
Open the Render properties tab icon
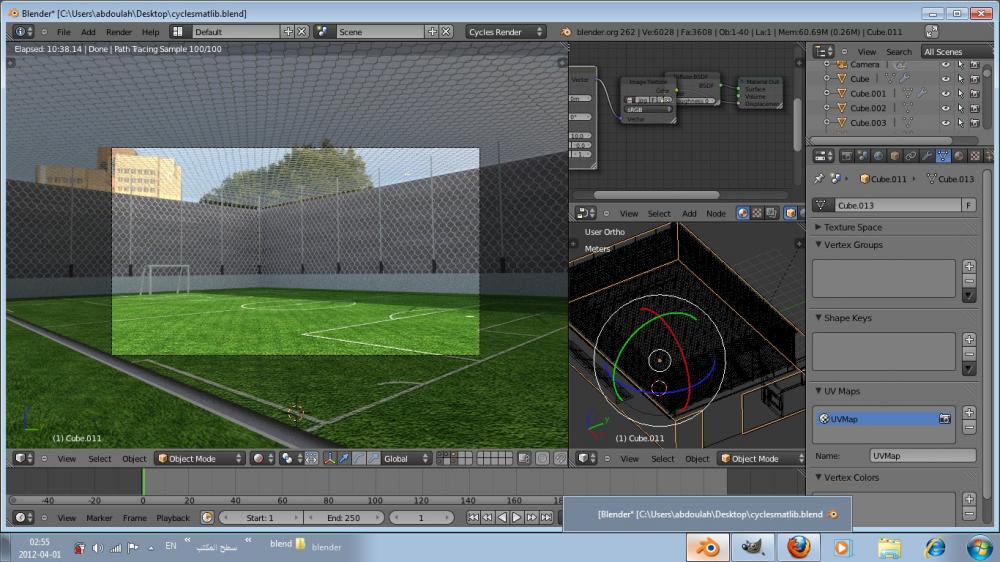tap(846, 156)
